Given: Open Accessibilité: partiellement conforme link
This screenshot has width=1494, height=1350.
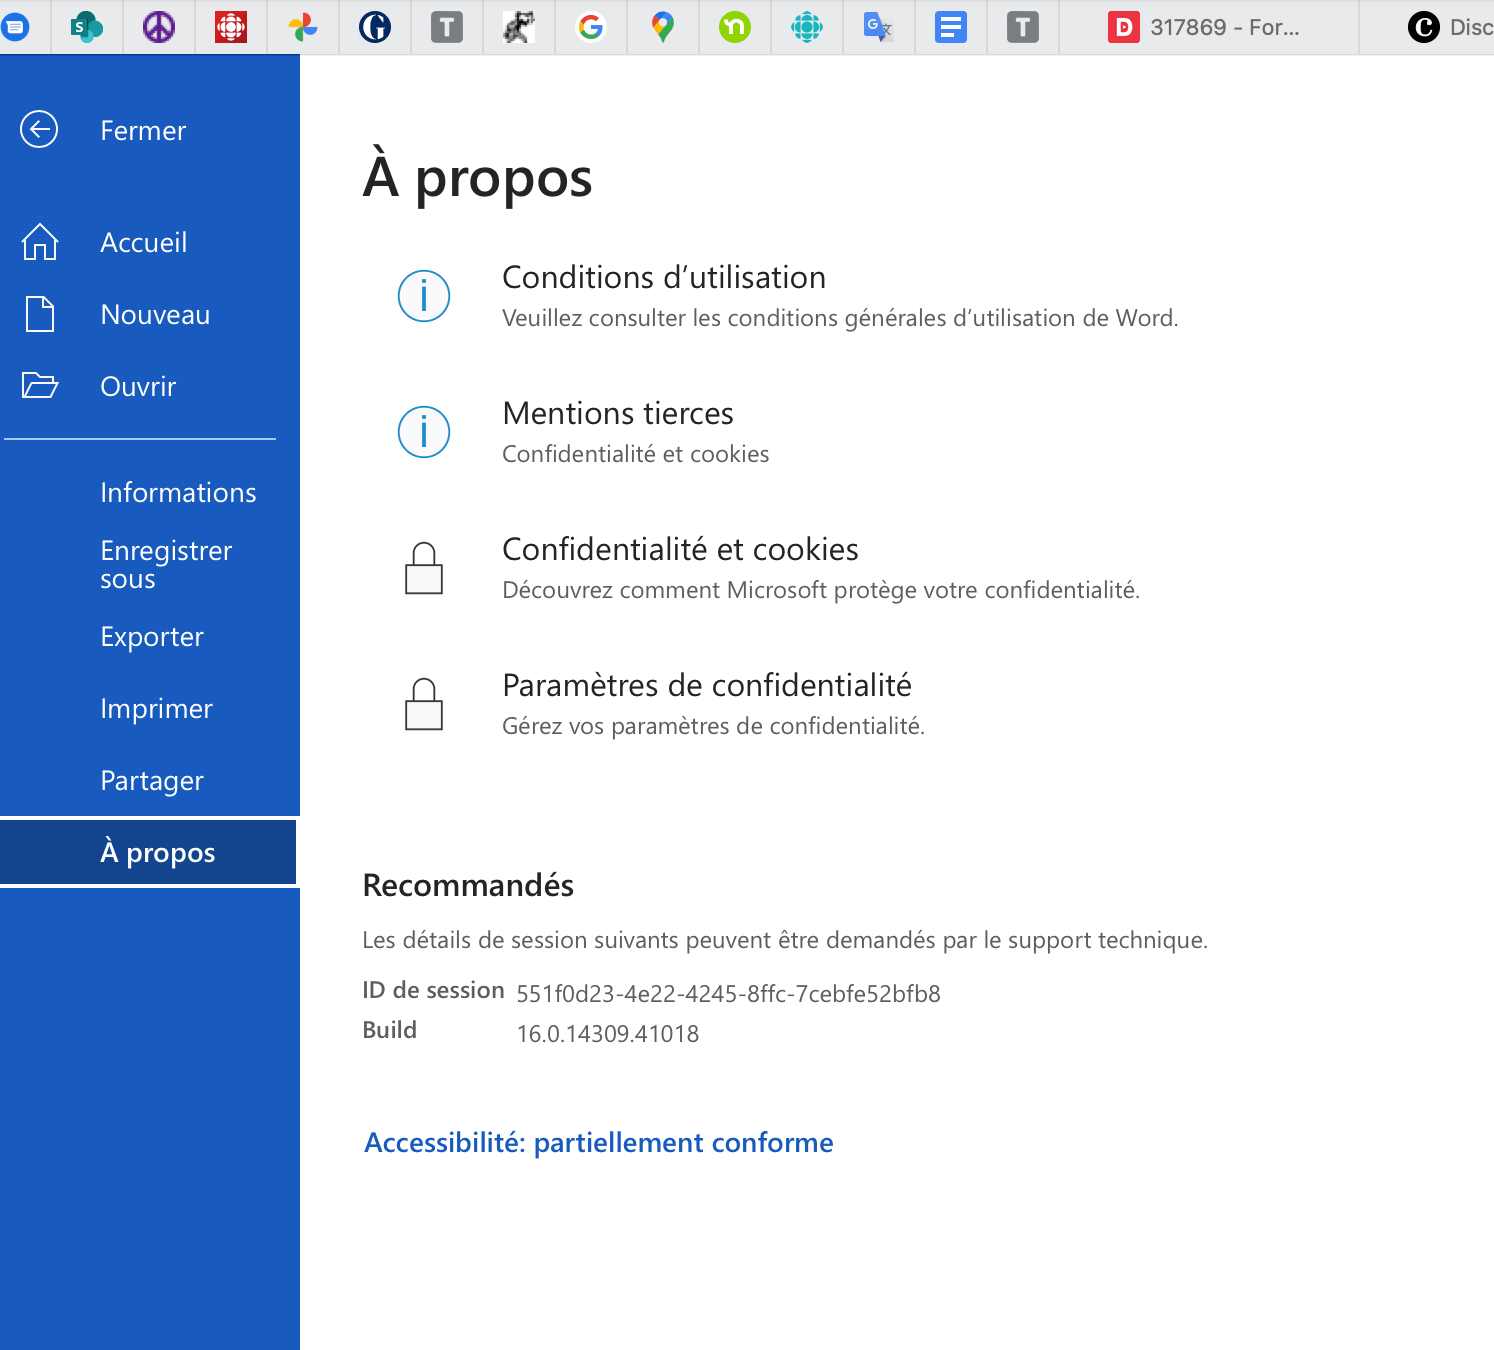Looking at the screenshot, I should [x=598, y=1142].
